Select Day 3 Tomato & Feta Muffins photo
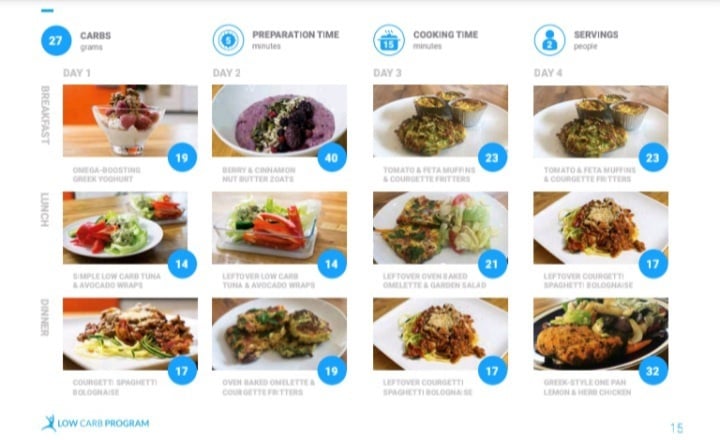720x440 pixels. (440, 121)
